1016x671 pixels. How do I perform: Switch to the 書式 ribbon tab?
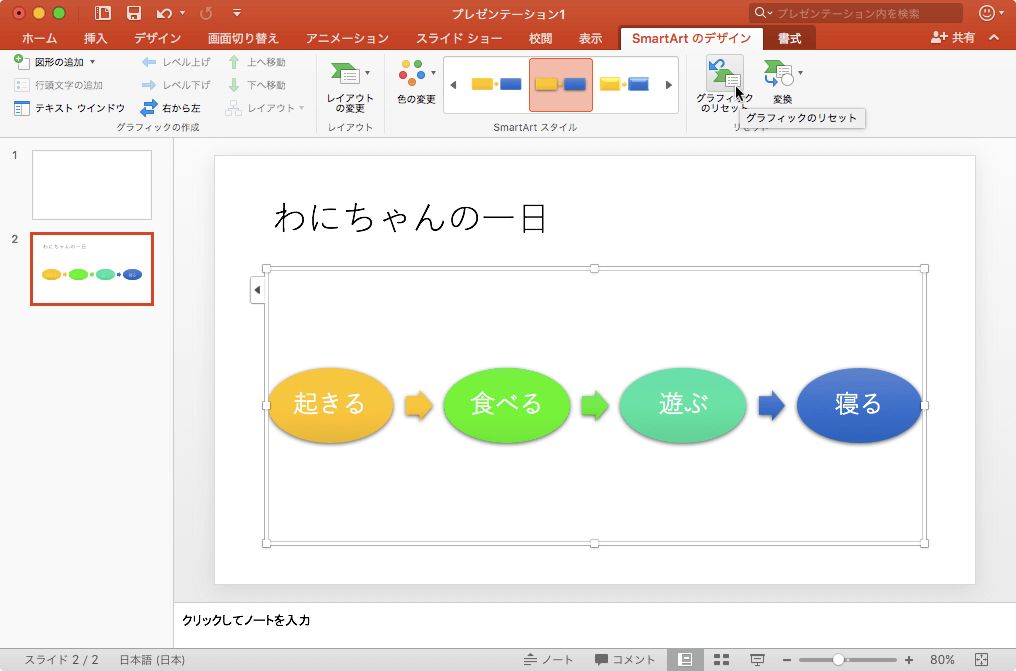pyautogui.click(x=789, y=38)
